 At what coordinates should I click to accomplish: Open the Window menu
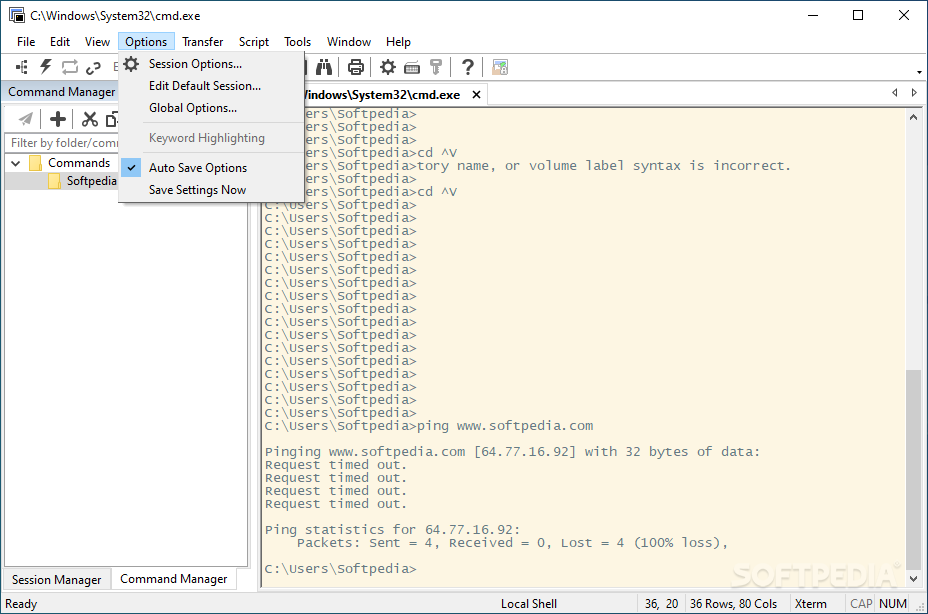[x=349, y=42]
